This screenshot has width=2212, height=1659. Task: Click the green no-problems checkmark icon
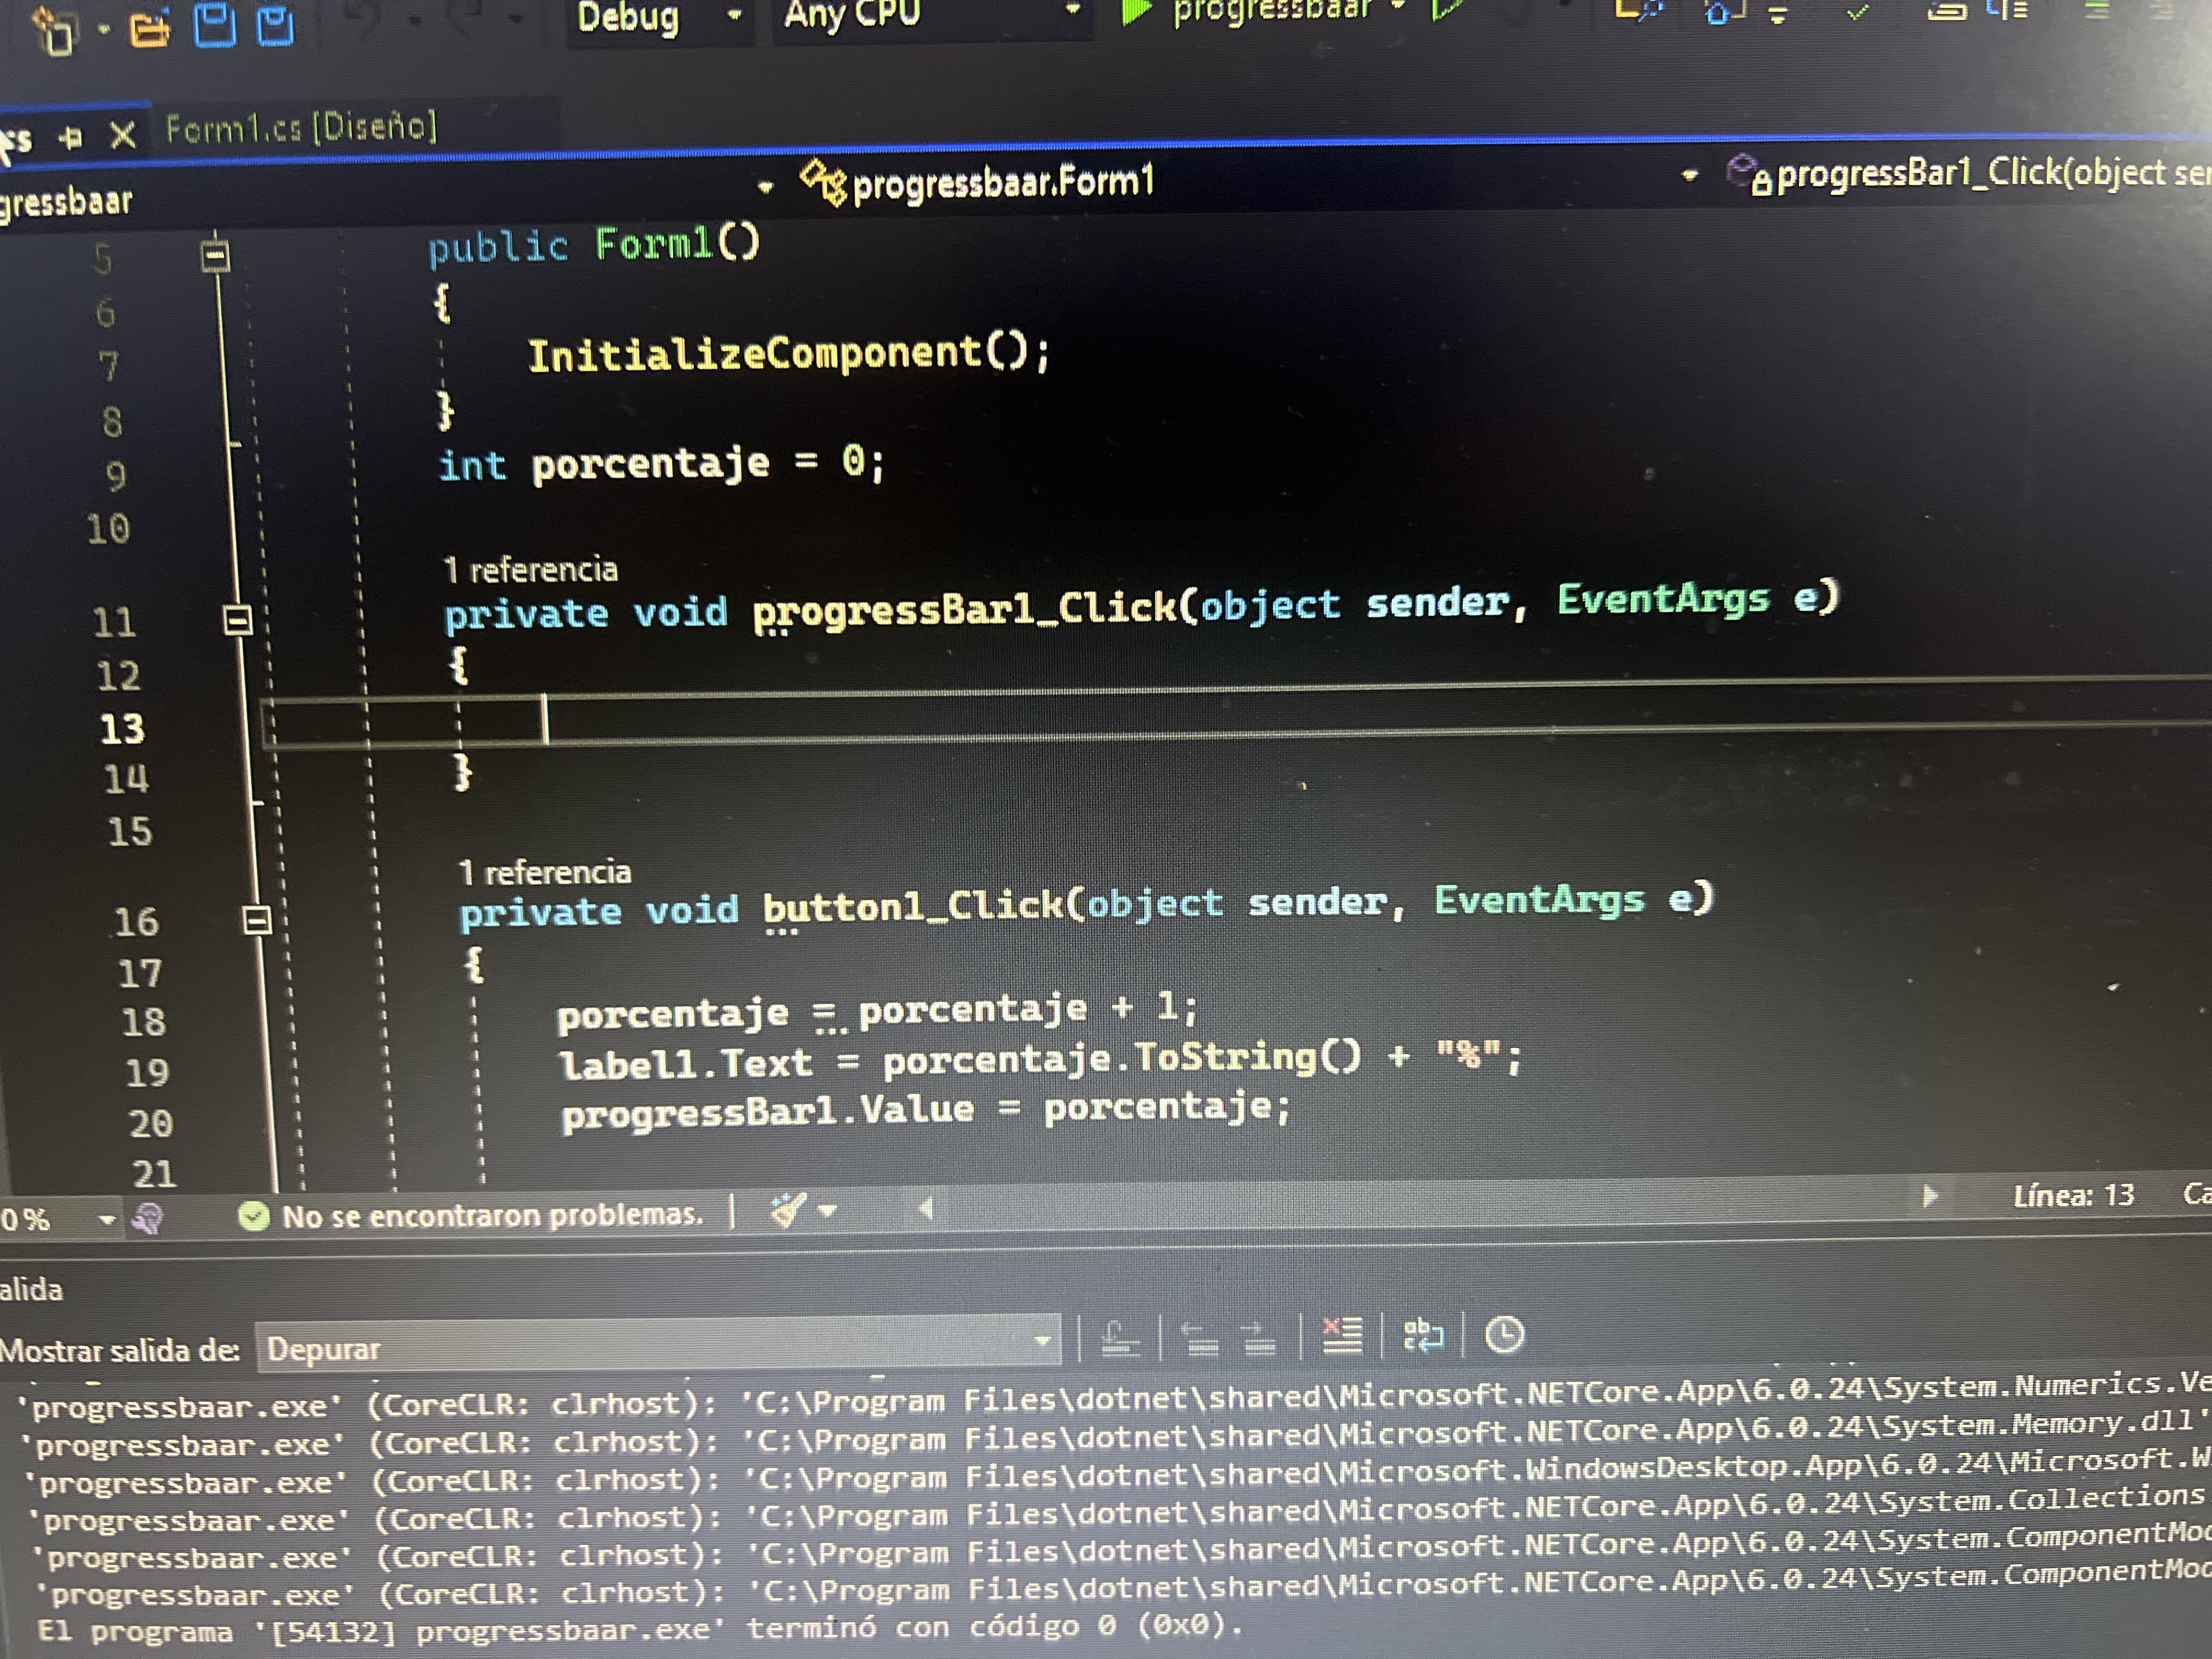[254, 1216]
